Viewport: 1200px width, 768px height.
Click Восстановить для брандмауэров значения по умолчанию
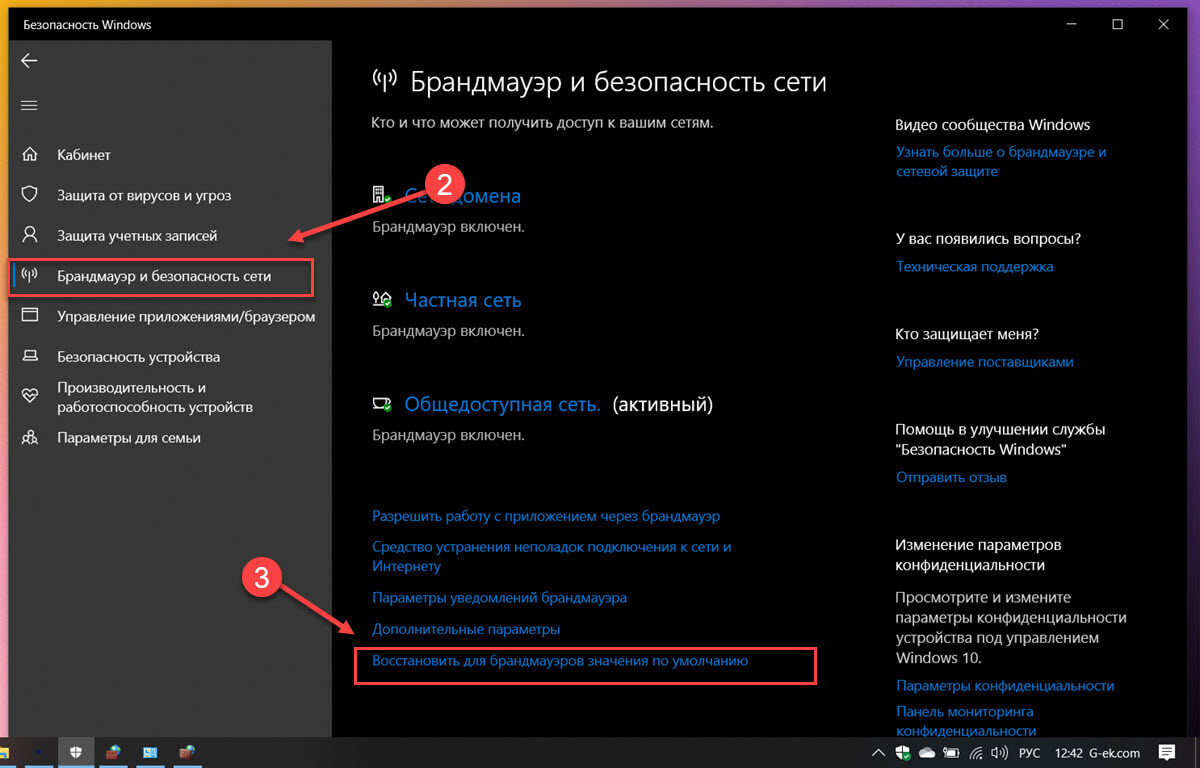tap(560, 661)
